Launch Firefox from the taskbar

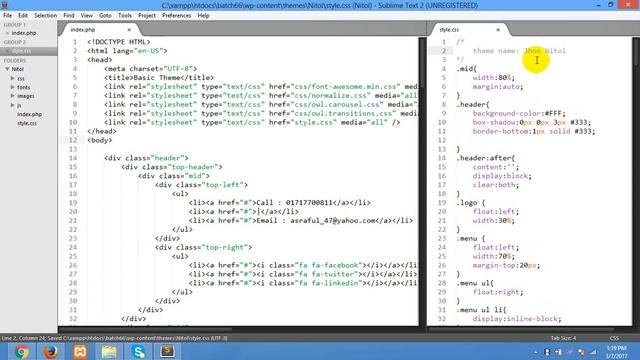pyautogui.click(x=51, y=351)
